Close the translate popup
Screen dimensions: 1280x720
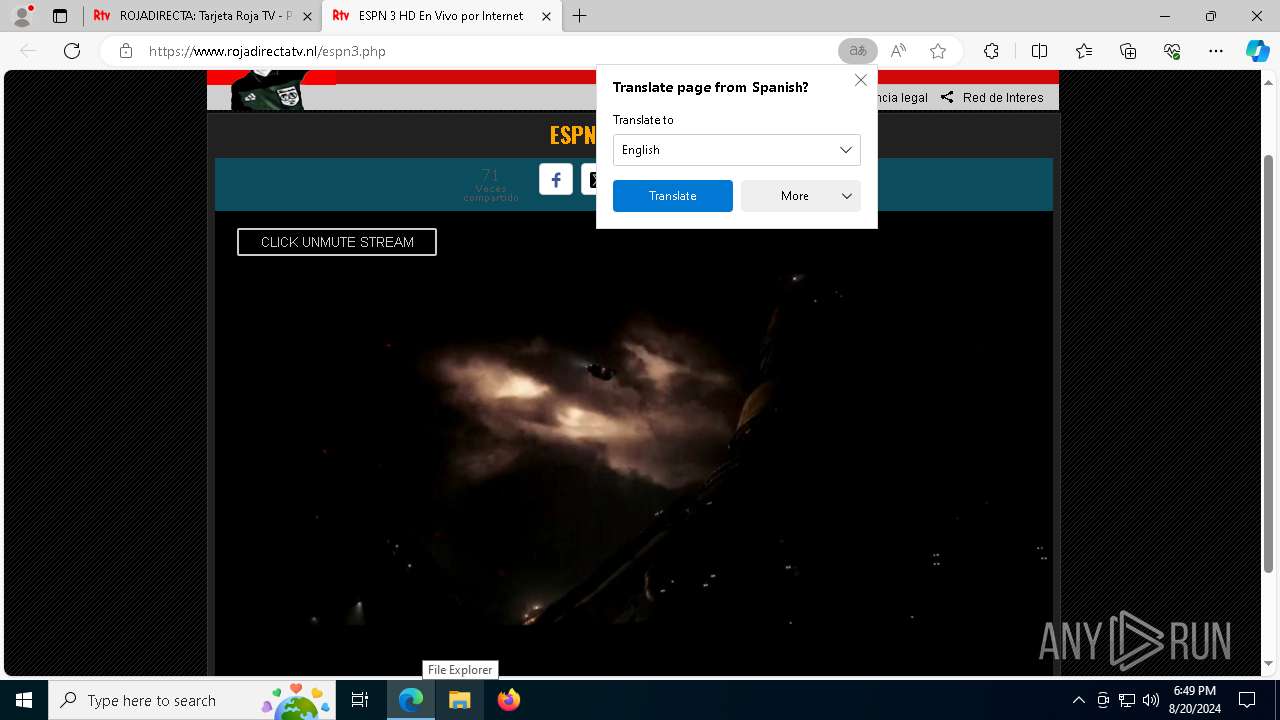click(860, 80)
